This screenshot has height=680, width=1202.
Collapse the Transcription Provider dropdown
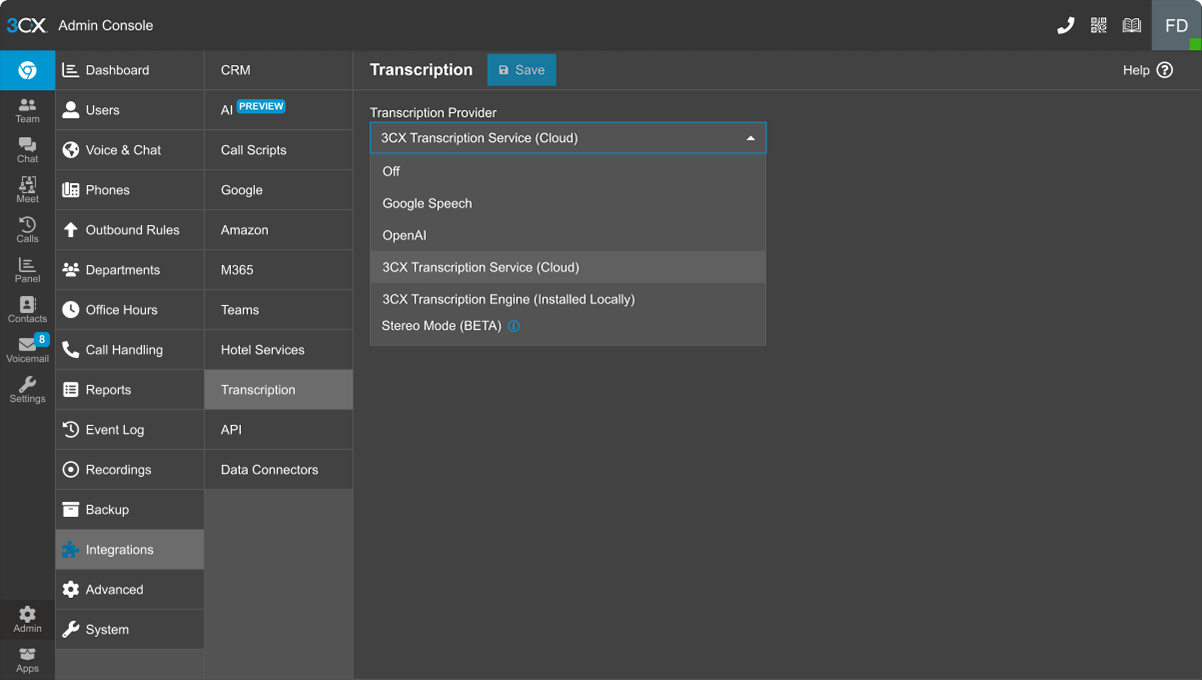click(750, 138)
